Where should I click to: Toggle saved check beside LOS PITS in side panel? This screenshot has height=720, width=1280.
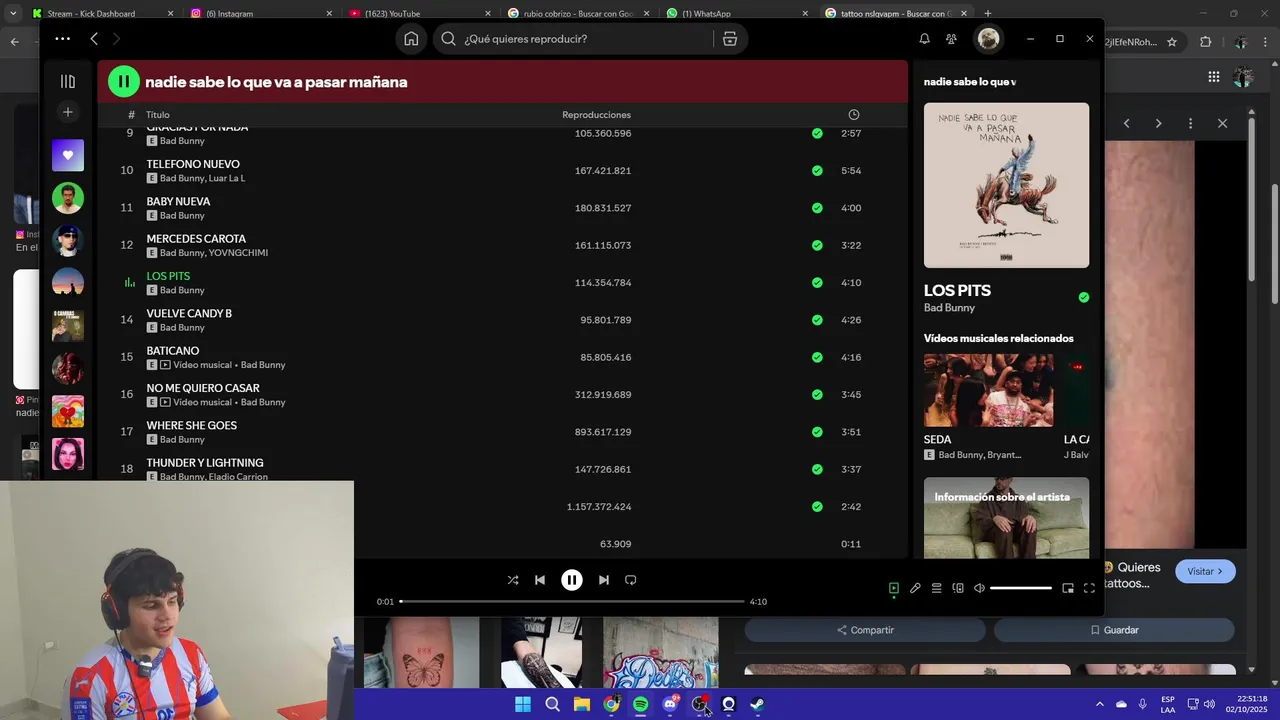1084,297
